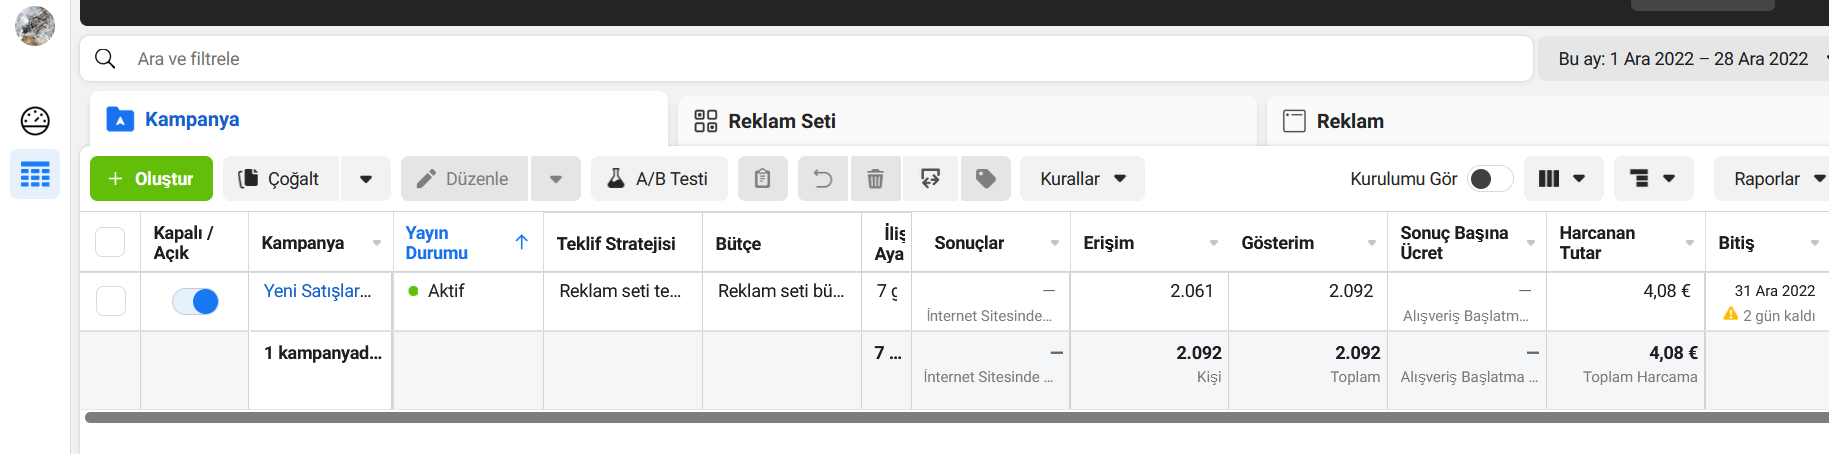The image size is (1829, 454).
Task: Open the account overview gauge icon
Action: (35, 121)
